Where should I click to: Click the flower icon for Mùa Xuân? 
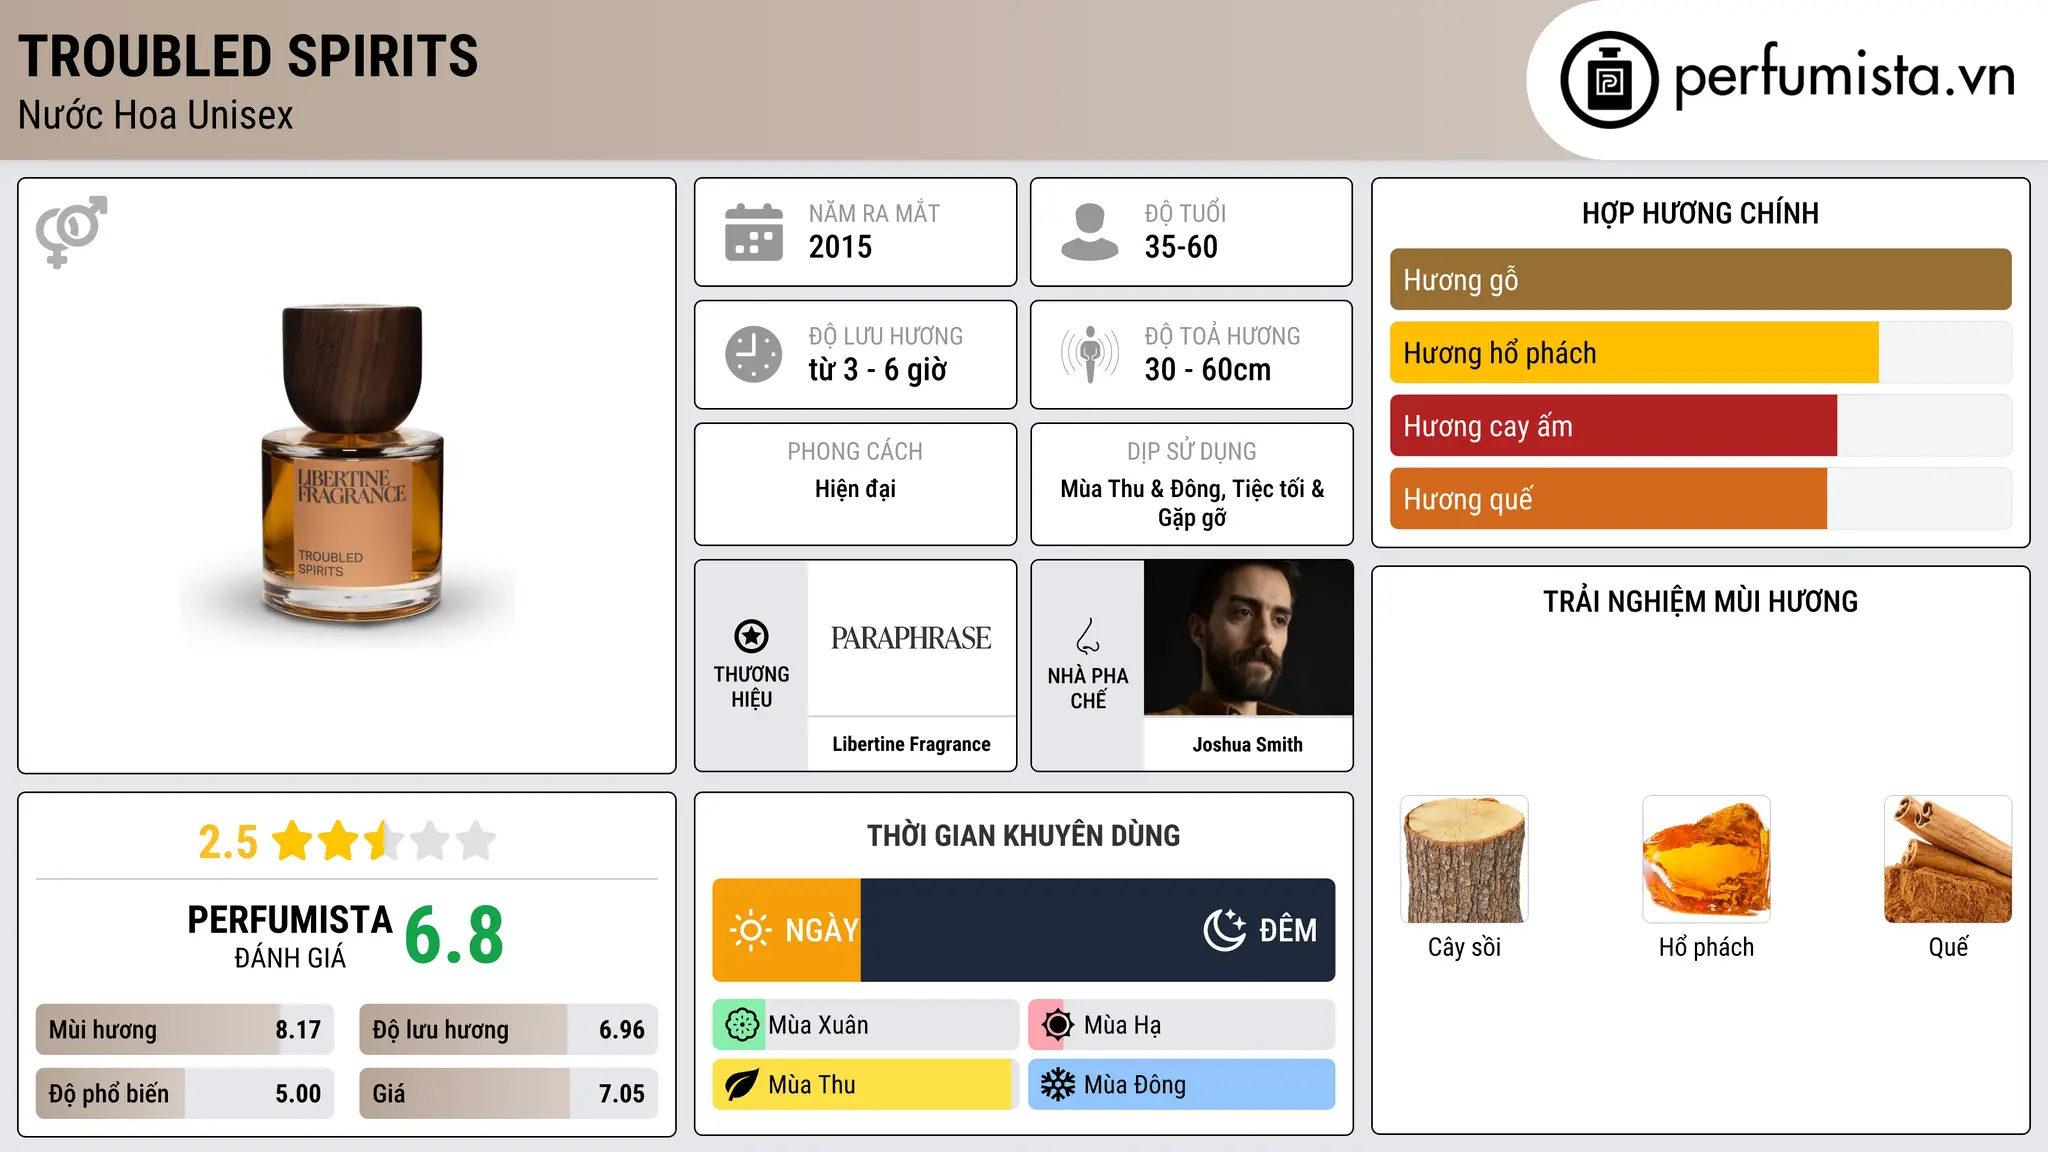[x=741, y=1025]
